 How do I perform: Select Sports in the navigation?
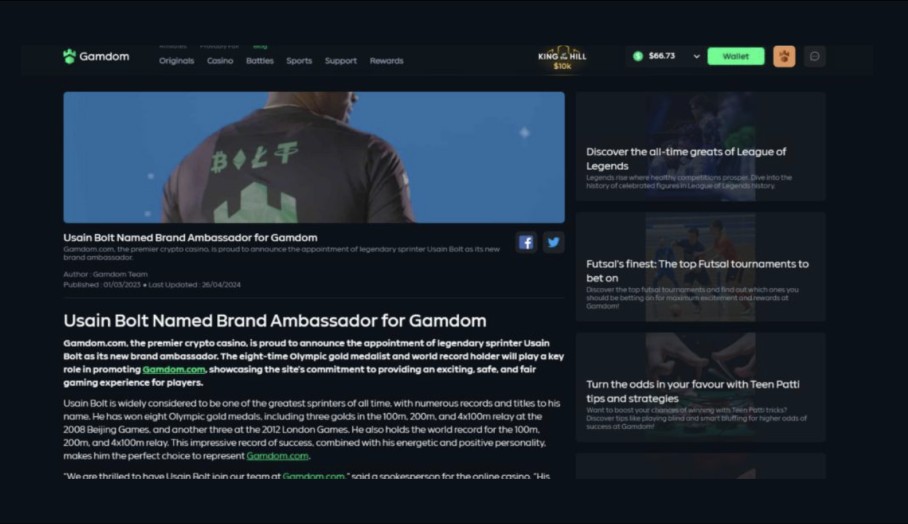(x=299, y=61)
